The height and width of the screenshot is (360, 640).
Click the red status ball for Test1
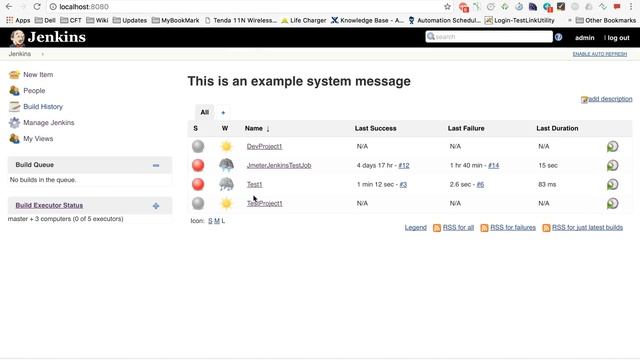click(198, 184)
